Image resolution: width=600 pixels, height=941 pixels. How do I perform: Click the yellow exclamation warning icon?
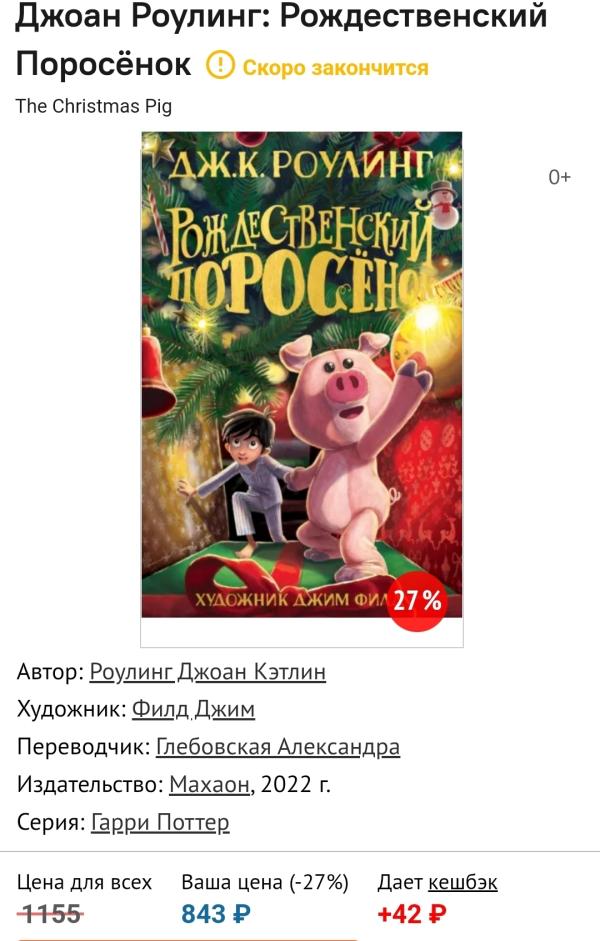(x=220, y=65)
